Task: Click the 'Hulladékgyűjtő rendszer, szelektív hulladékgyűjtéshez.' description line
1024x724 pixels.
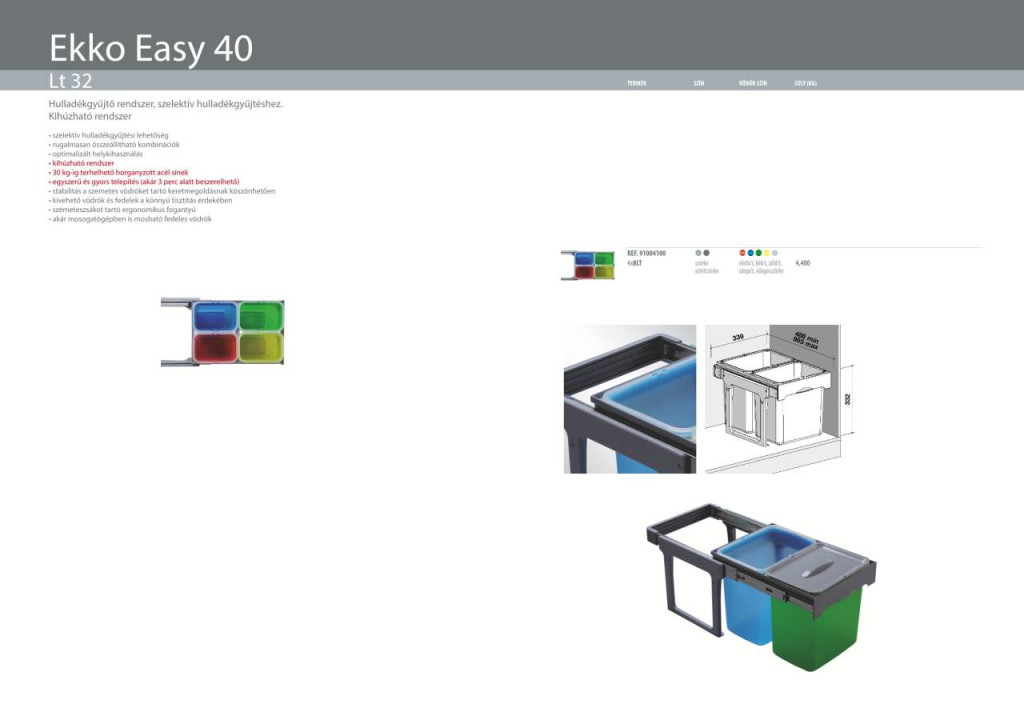Action: tap(166, 104)
